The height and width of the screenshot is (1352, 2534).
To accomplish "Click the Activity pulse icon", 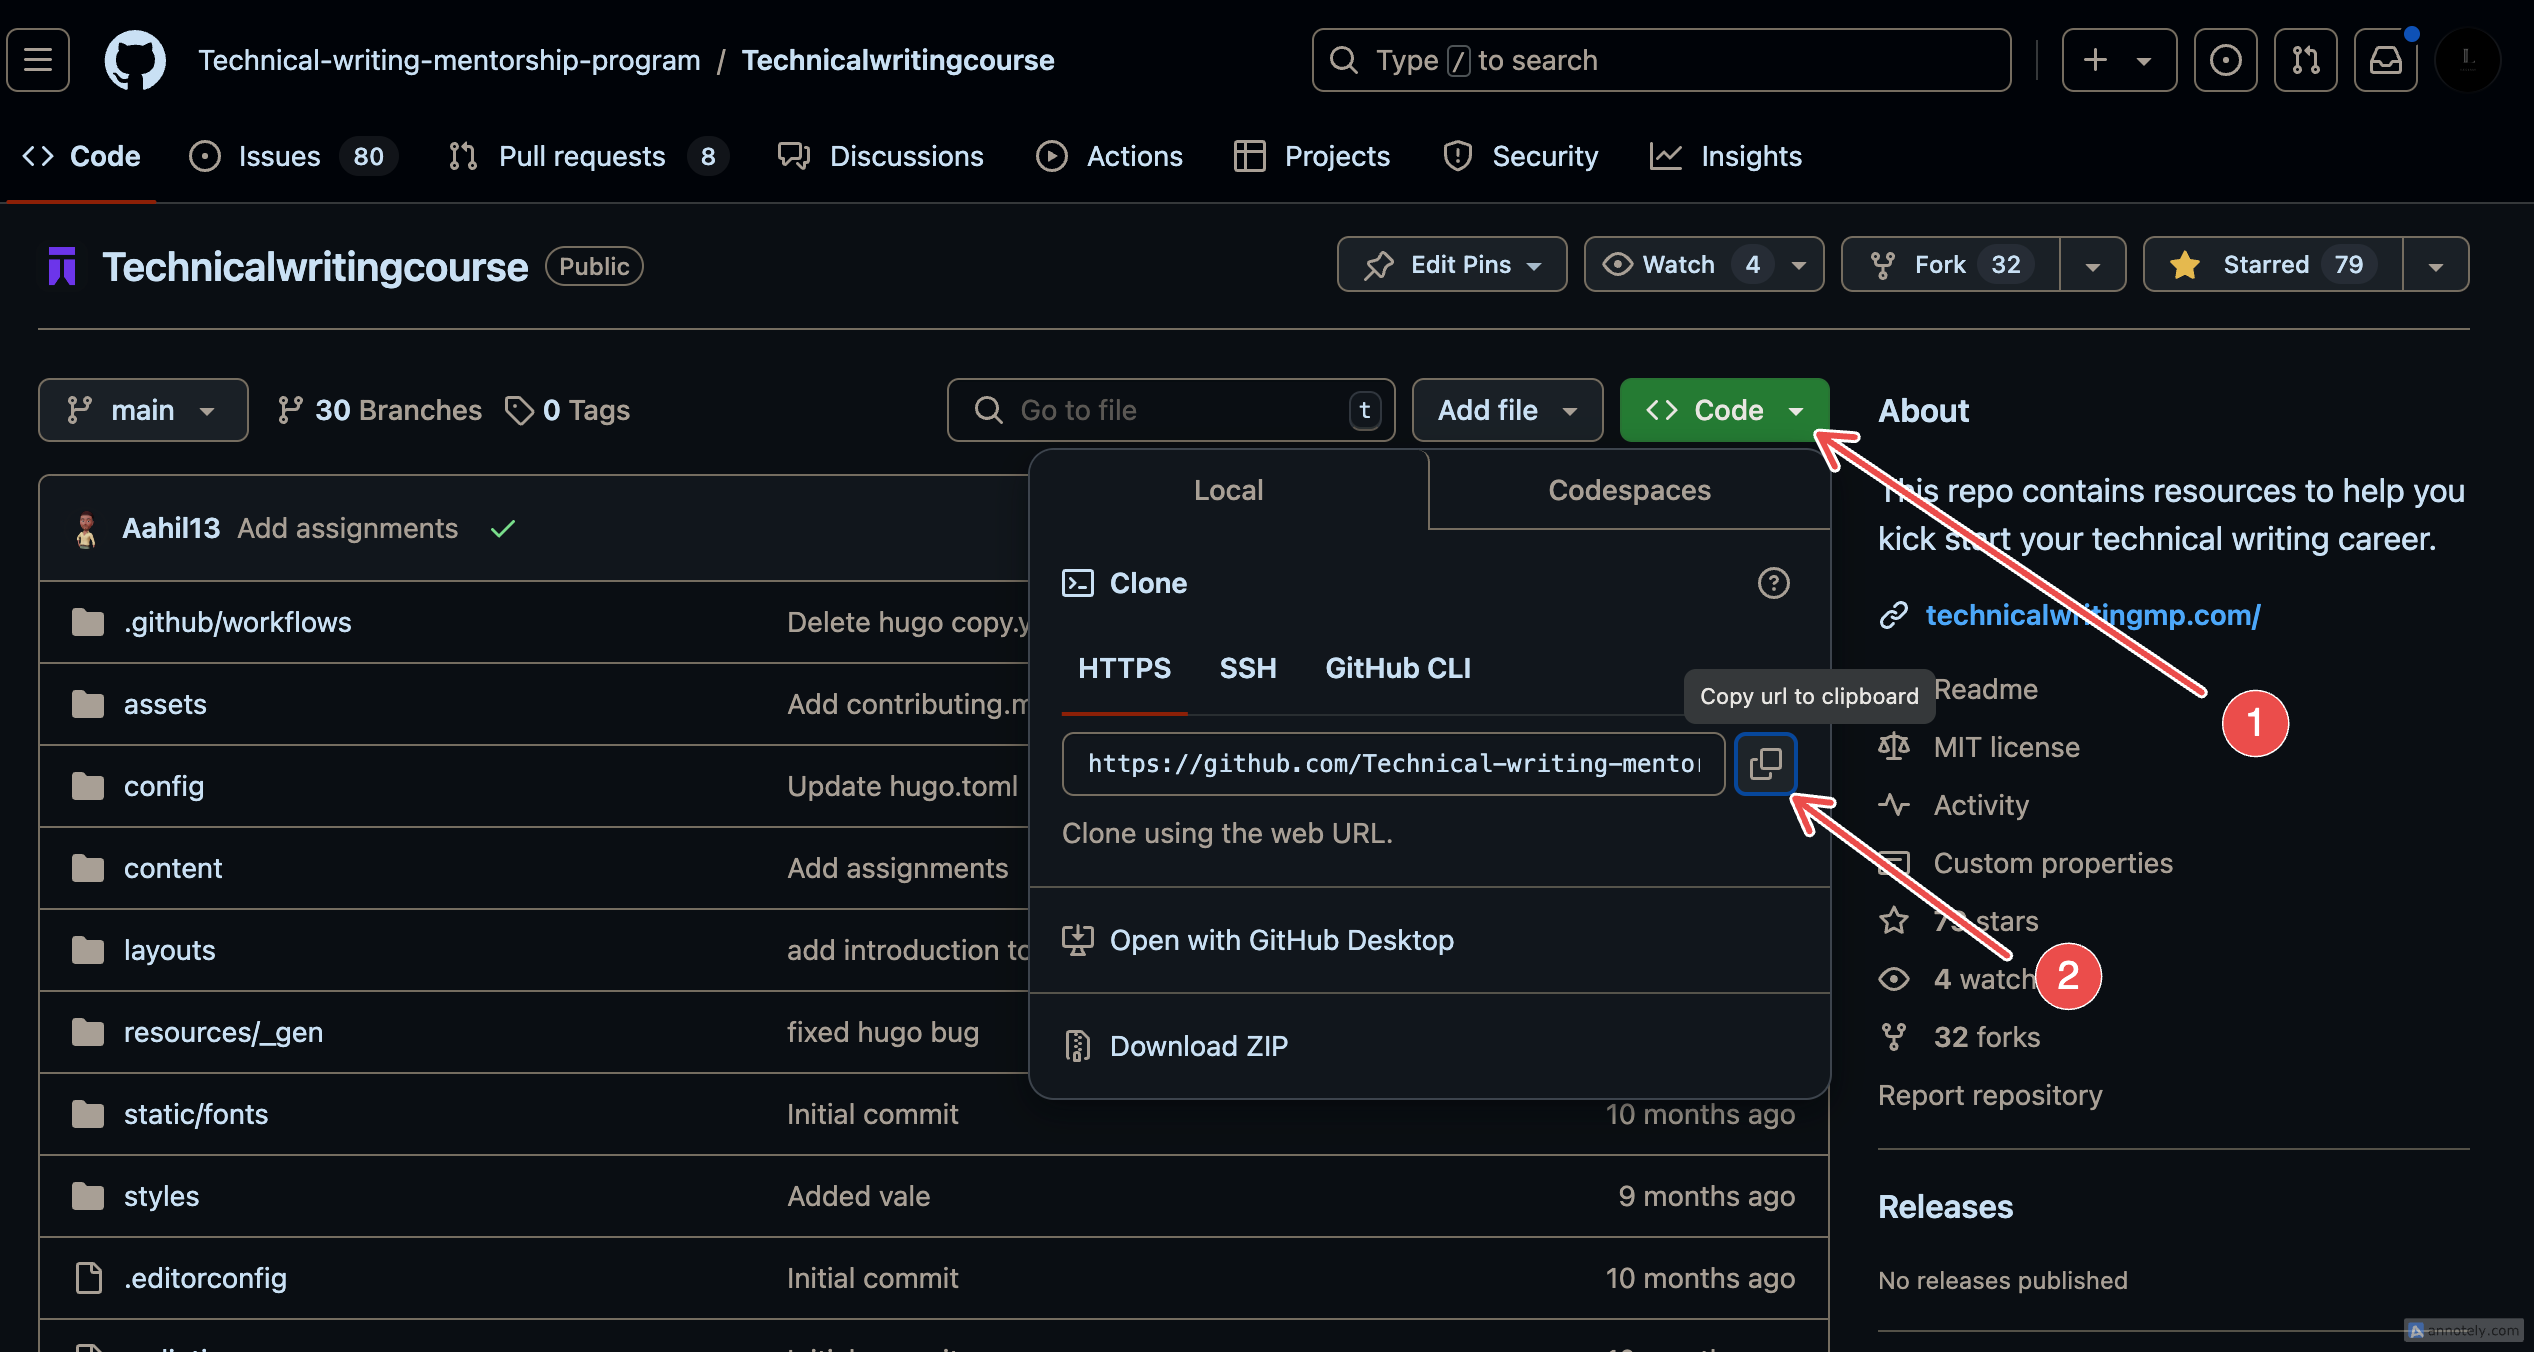I will click(1893, 805).
